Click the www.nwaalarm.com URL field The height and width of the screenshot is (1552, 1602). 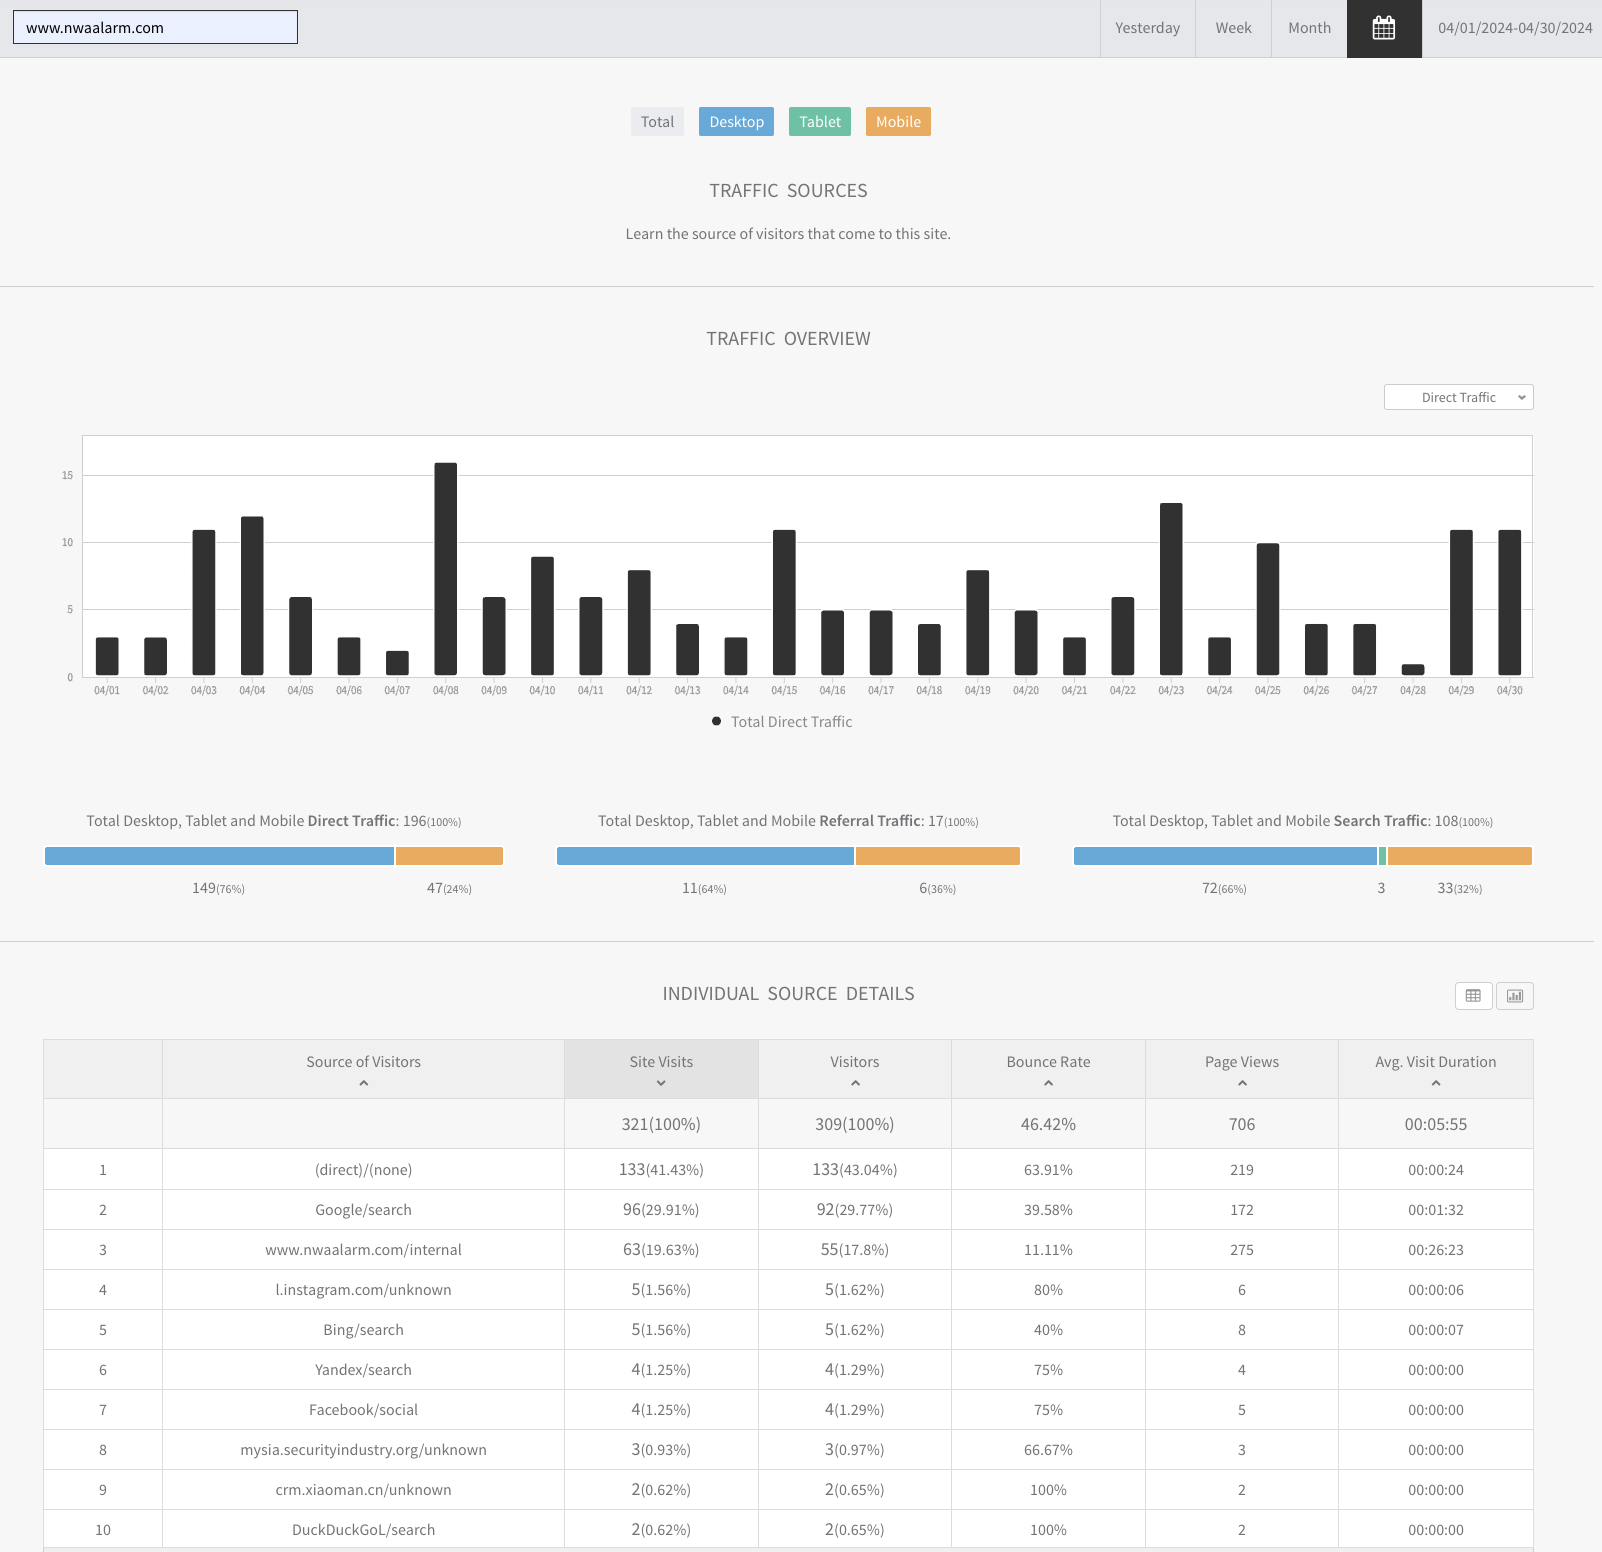pos(155,27)
